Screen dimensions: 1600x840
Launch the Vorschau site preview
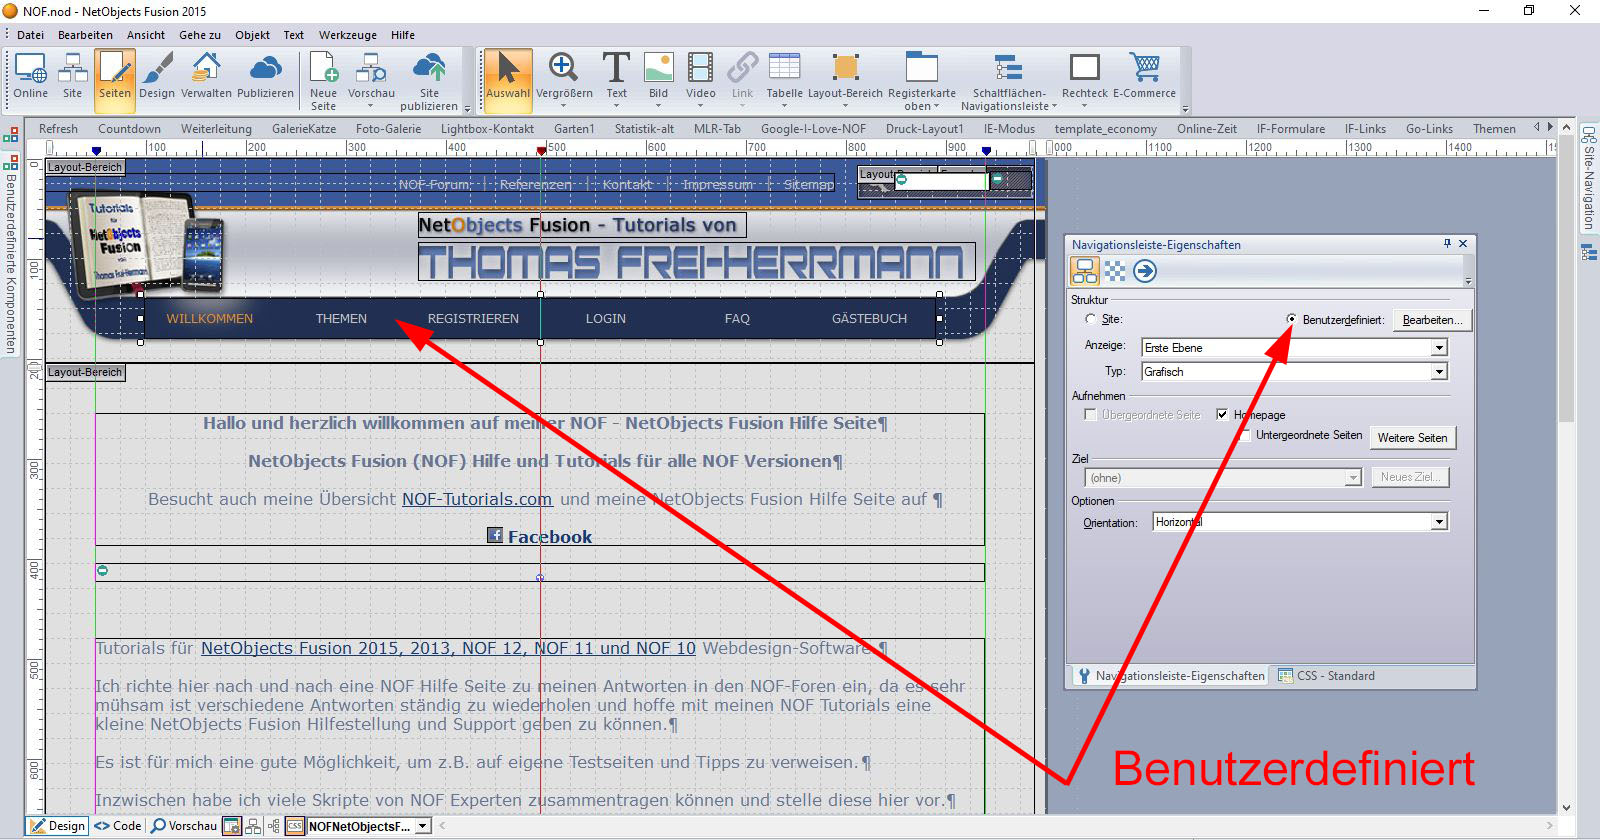pyautogui.click(x=371, y=78)
